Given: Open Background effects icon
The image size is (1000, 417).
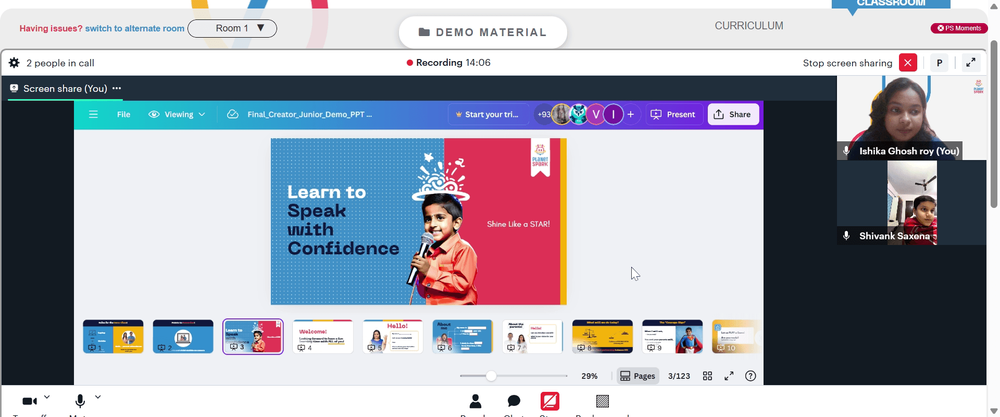Looking at the screenshot, I should (602, 401).
